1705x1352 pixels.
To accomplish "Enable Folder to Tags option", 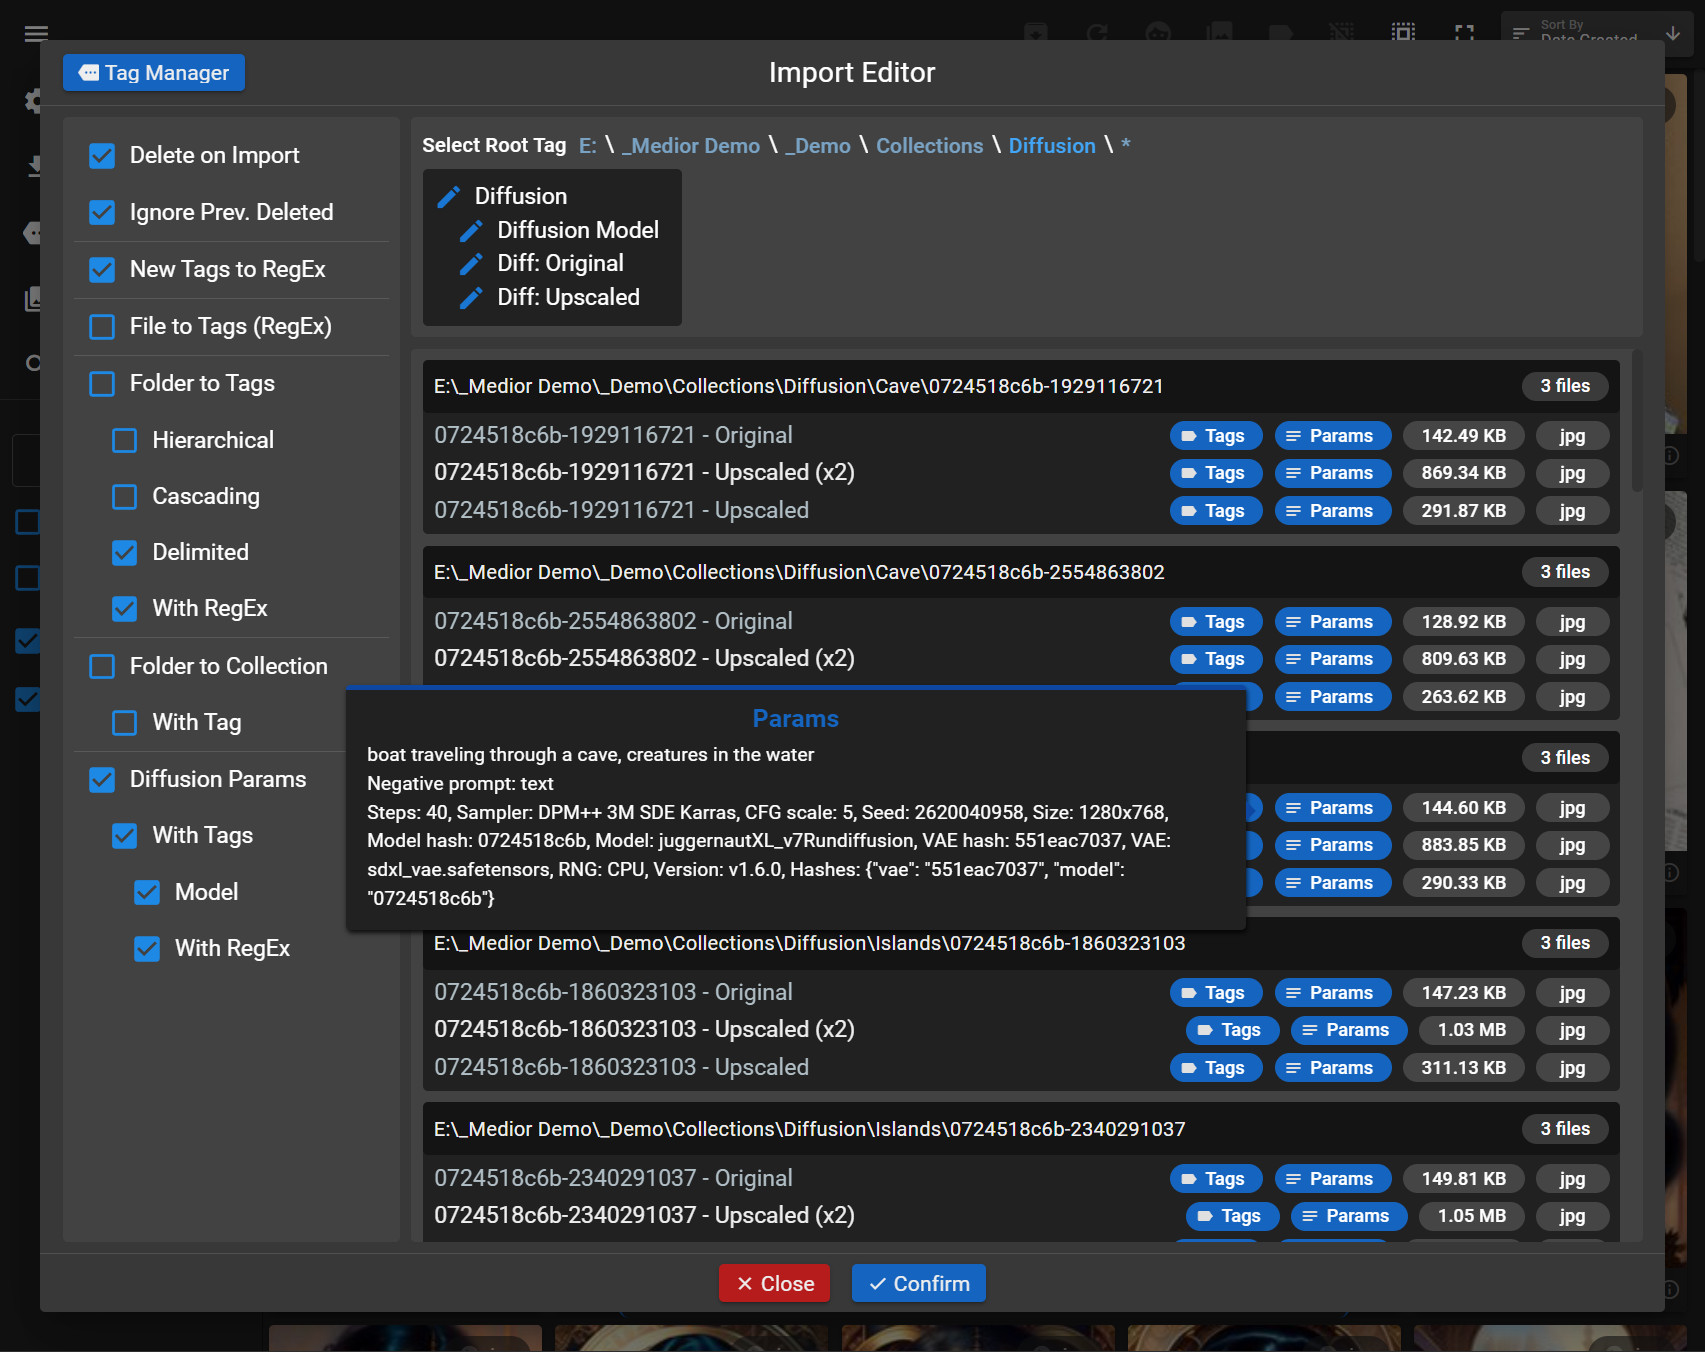I will (102, 384).
